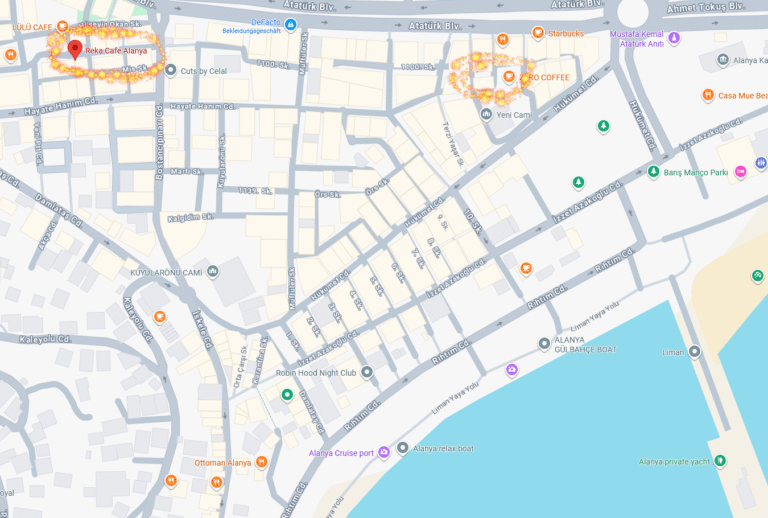Click the Mustafa Kemal Atatürk Anıtı monument icon
The width and height of the screenshot is (768, 518).
pyautogui.click(x=674, y=38)
